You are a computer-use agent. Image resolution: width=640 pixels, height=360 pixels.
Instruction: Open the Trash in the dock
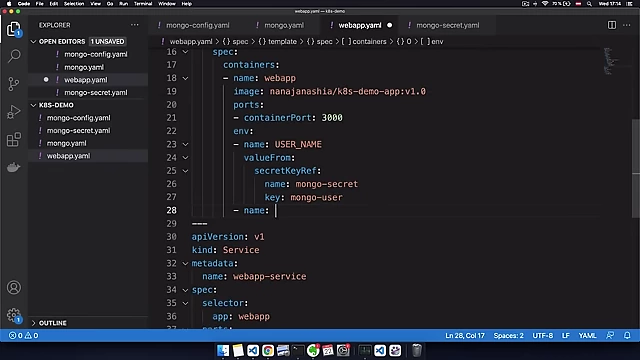[x=416, y=350]
